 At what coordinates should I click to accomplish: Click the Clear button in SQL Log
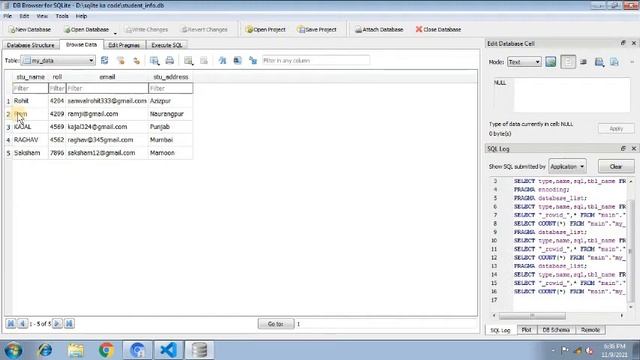pyautogui.click(x=616, y=167)
